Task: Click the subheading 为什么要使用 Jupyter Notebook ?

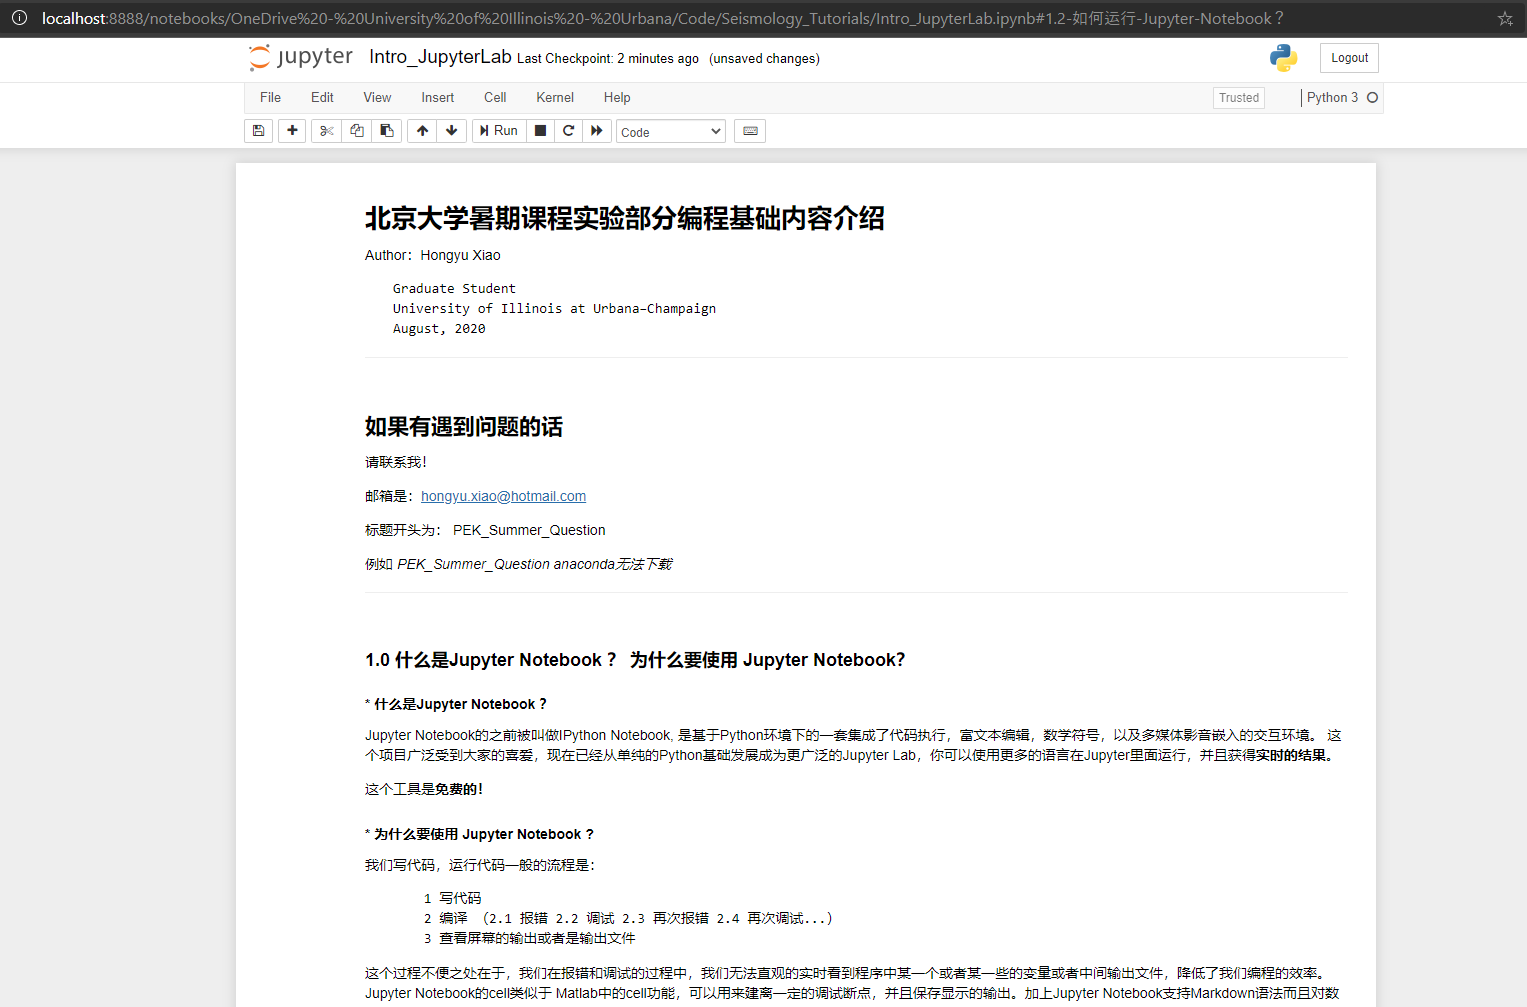Action: point(479,834)
